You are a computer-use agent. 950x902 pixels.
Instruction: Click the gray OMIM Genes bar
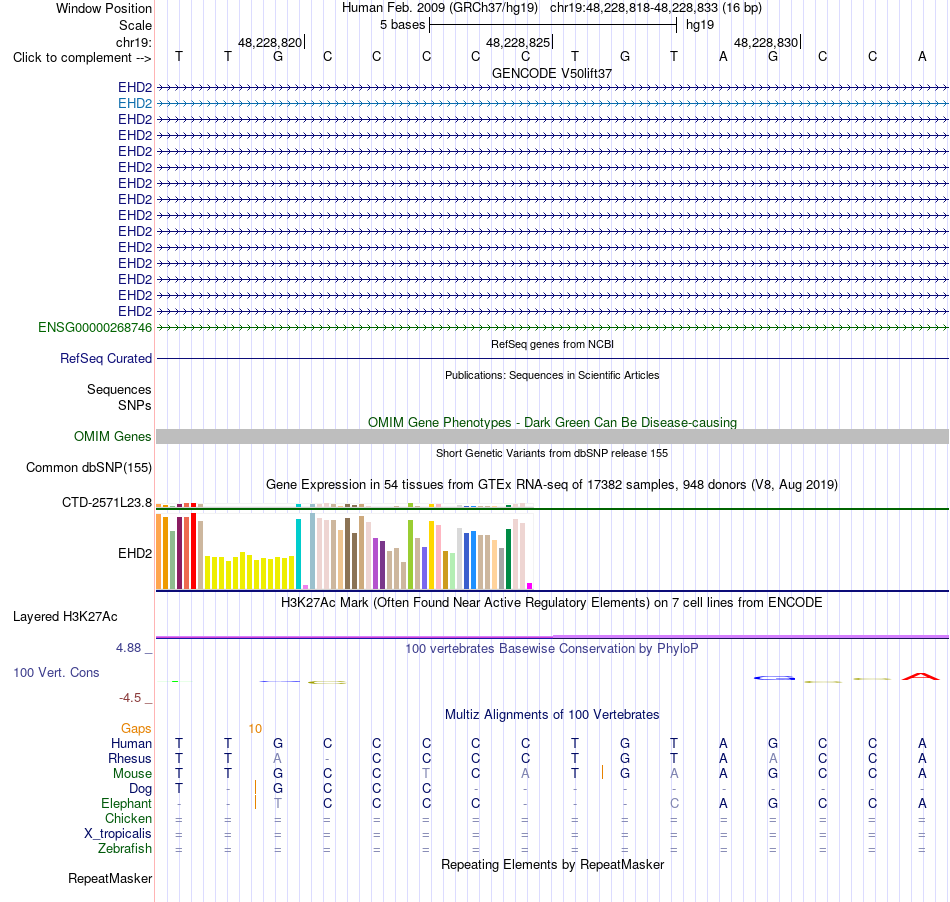click(x=553, y=437)
